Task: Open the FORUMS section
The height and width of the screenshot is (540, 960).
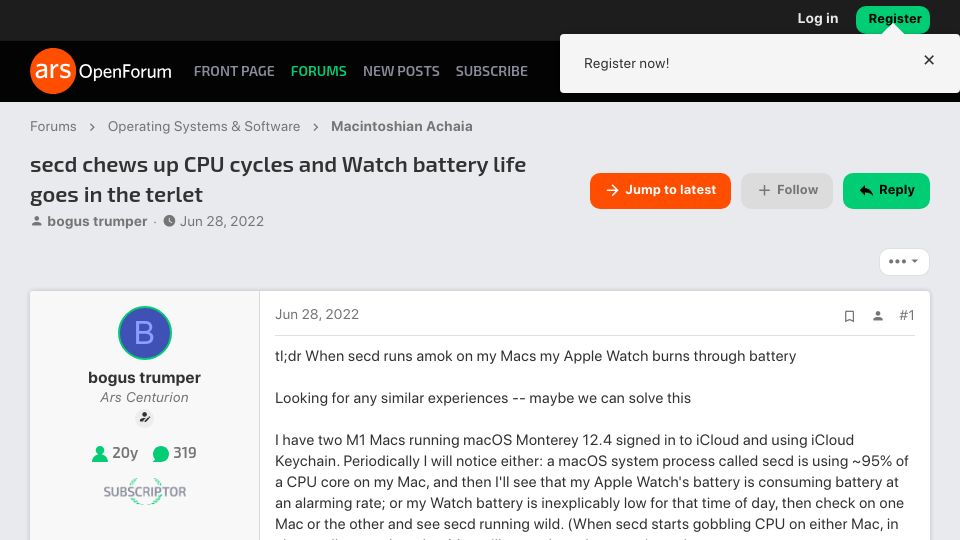Action: tap(318, 71)
